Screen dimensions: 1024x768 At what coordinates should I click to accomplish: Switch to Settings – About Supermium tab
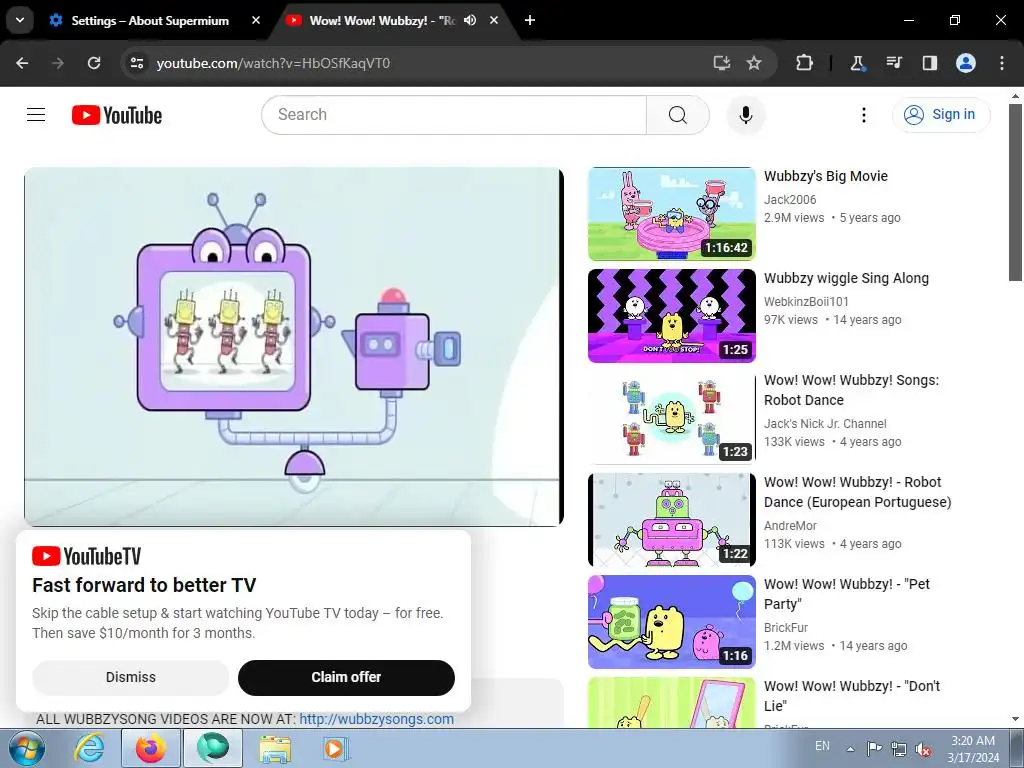pos(150,21)
